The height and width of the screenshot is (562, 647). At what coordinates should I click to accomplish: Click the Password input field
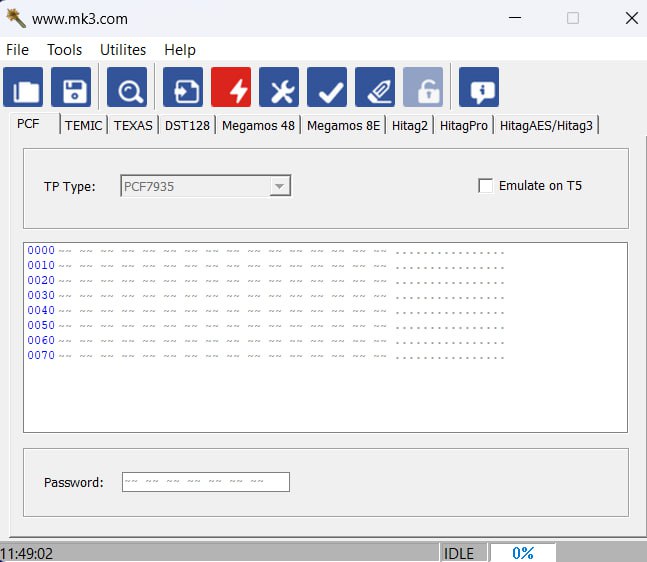tap(205, 482)
